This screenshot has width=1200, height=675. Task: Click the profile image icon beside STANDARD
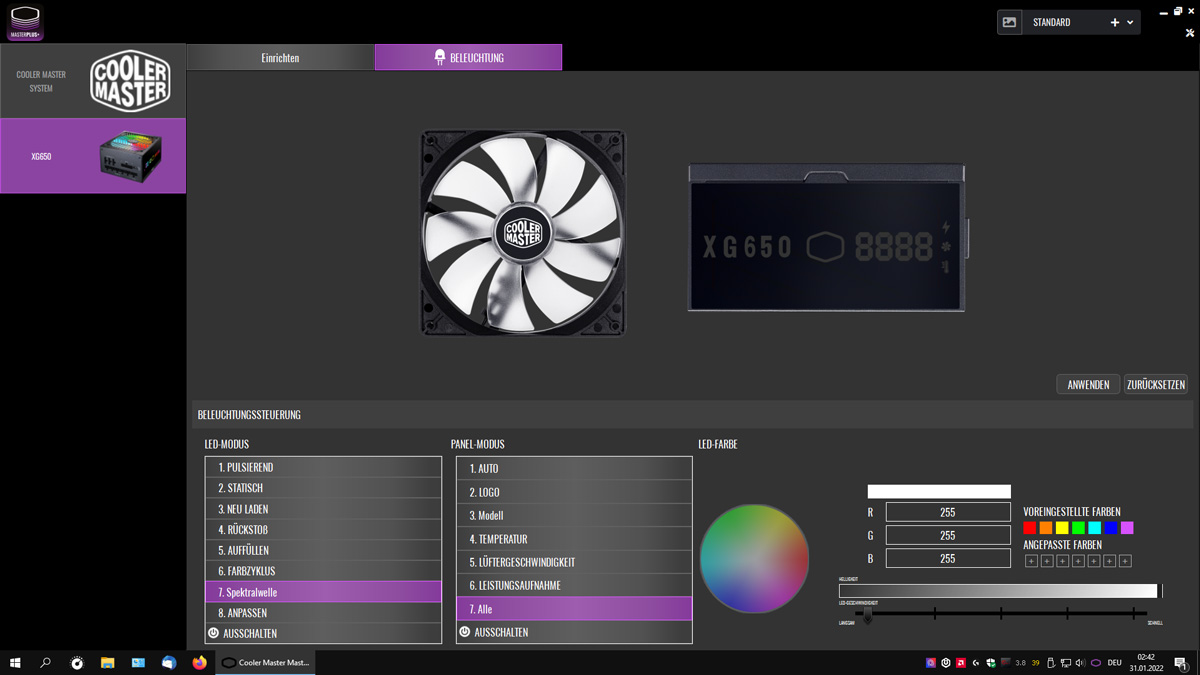click(1010, 22)
